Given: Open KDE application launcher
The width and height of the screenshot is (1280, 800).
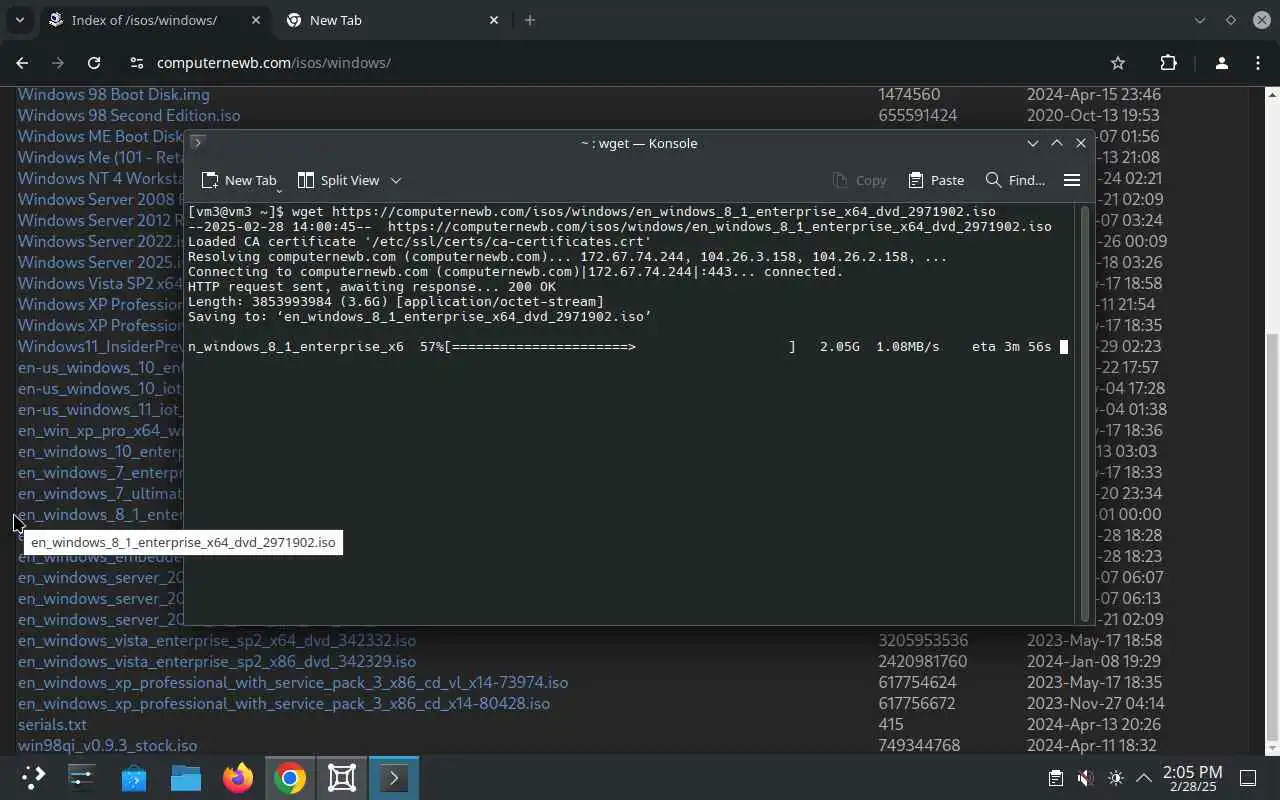Looking at the screenshot, I should click(33, 778).
